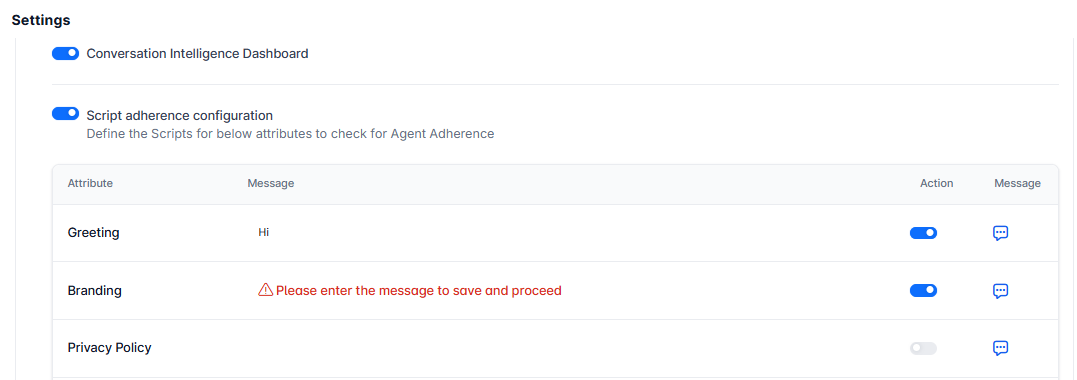This screenshot has height=380, width=1077.
Task: Click the Message header beside Action
Action: (x=1017, y=183)
